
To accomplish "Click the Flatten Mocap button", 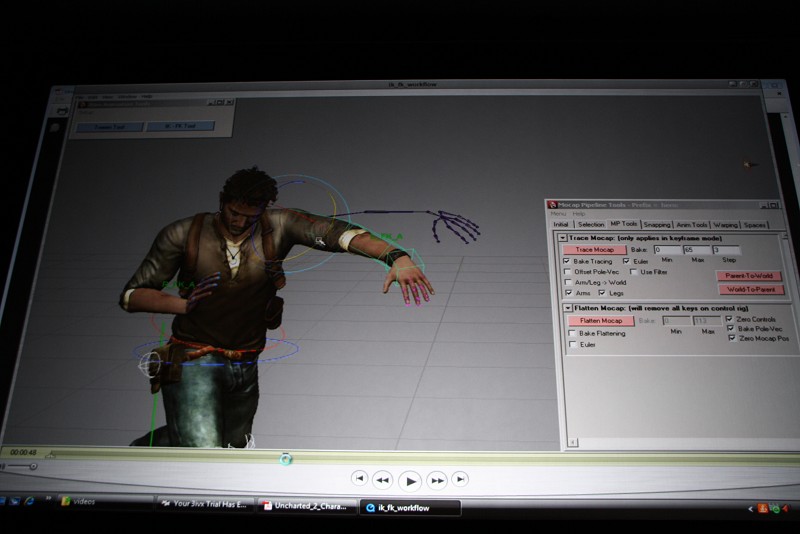I will [x=601, y=321].
